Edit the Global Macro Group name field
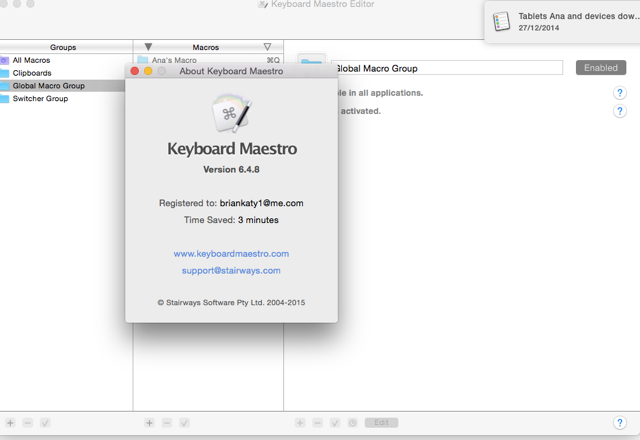The image size is (640, 440). pos(447,68)
